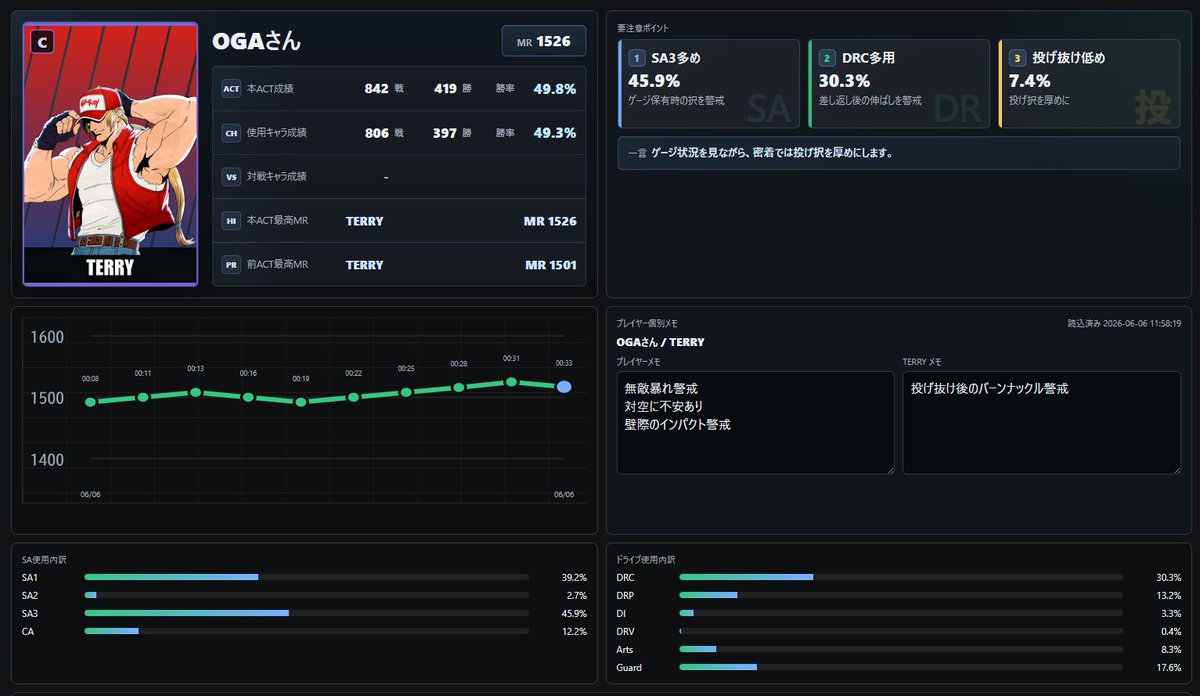Open the 投げ抜け低め caution card title
Viewport: 1200px width, 696px height.
pos(1069,58)
